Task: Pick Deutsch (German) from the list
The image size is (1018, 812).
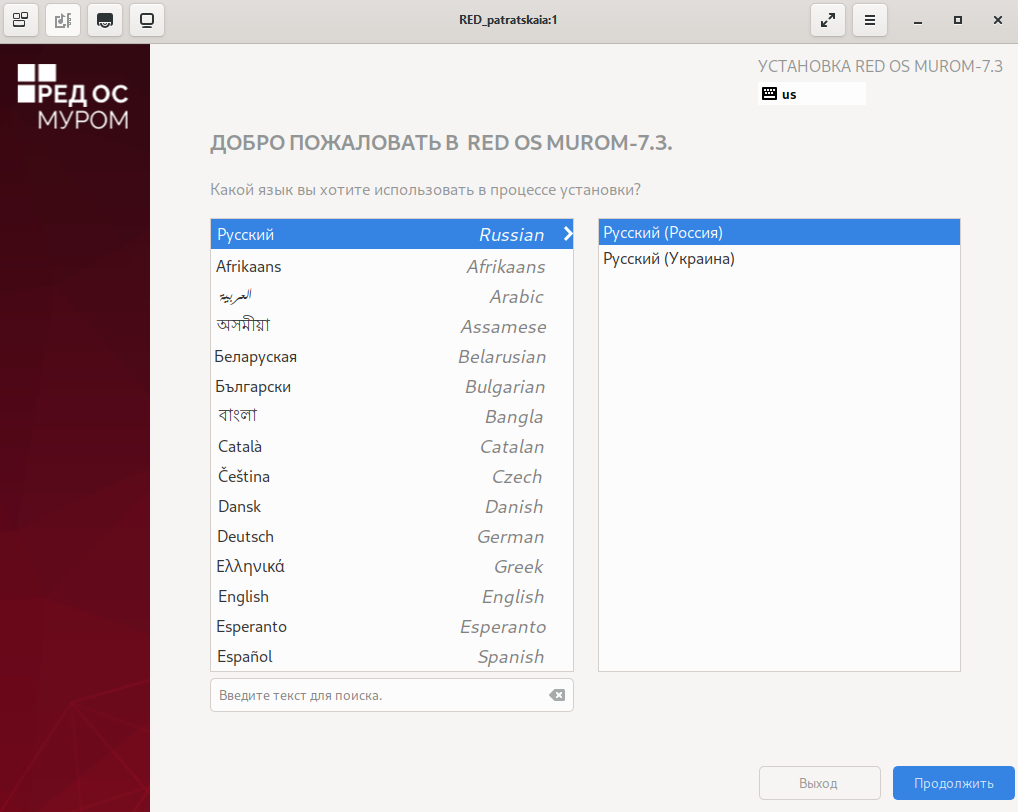Action: [x=391, y=536]
